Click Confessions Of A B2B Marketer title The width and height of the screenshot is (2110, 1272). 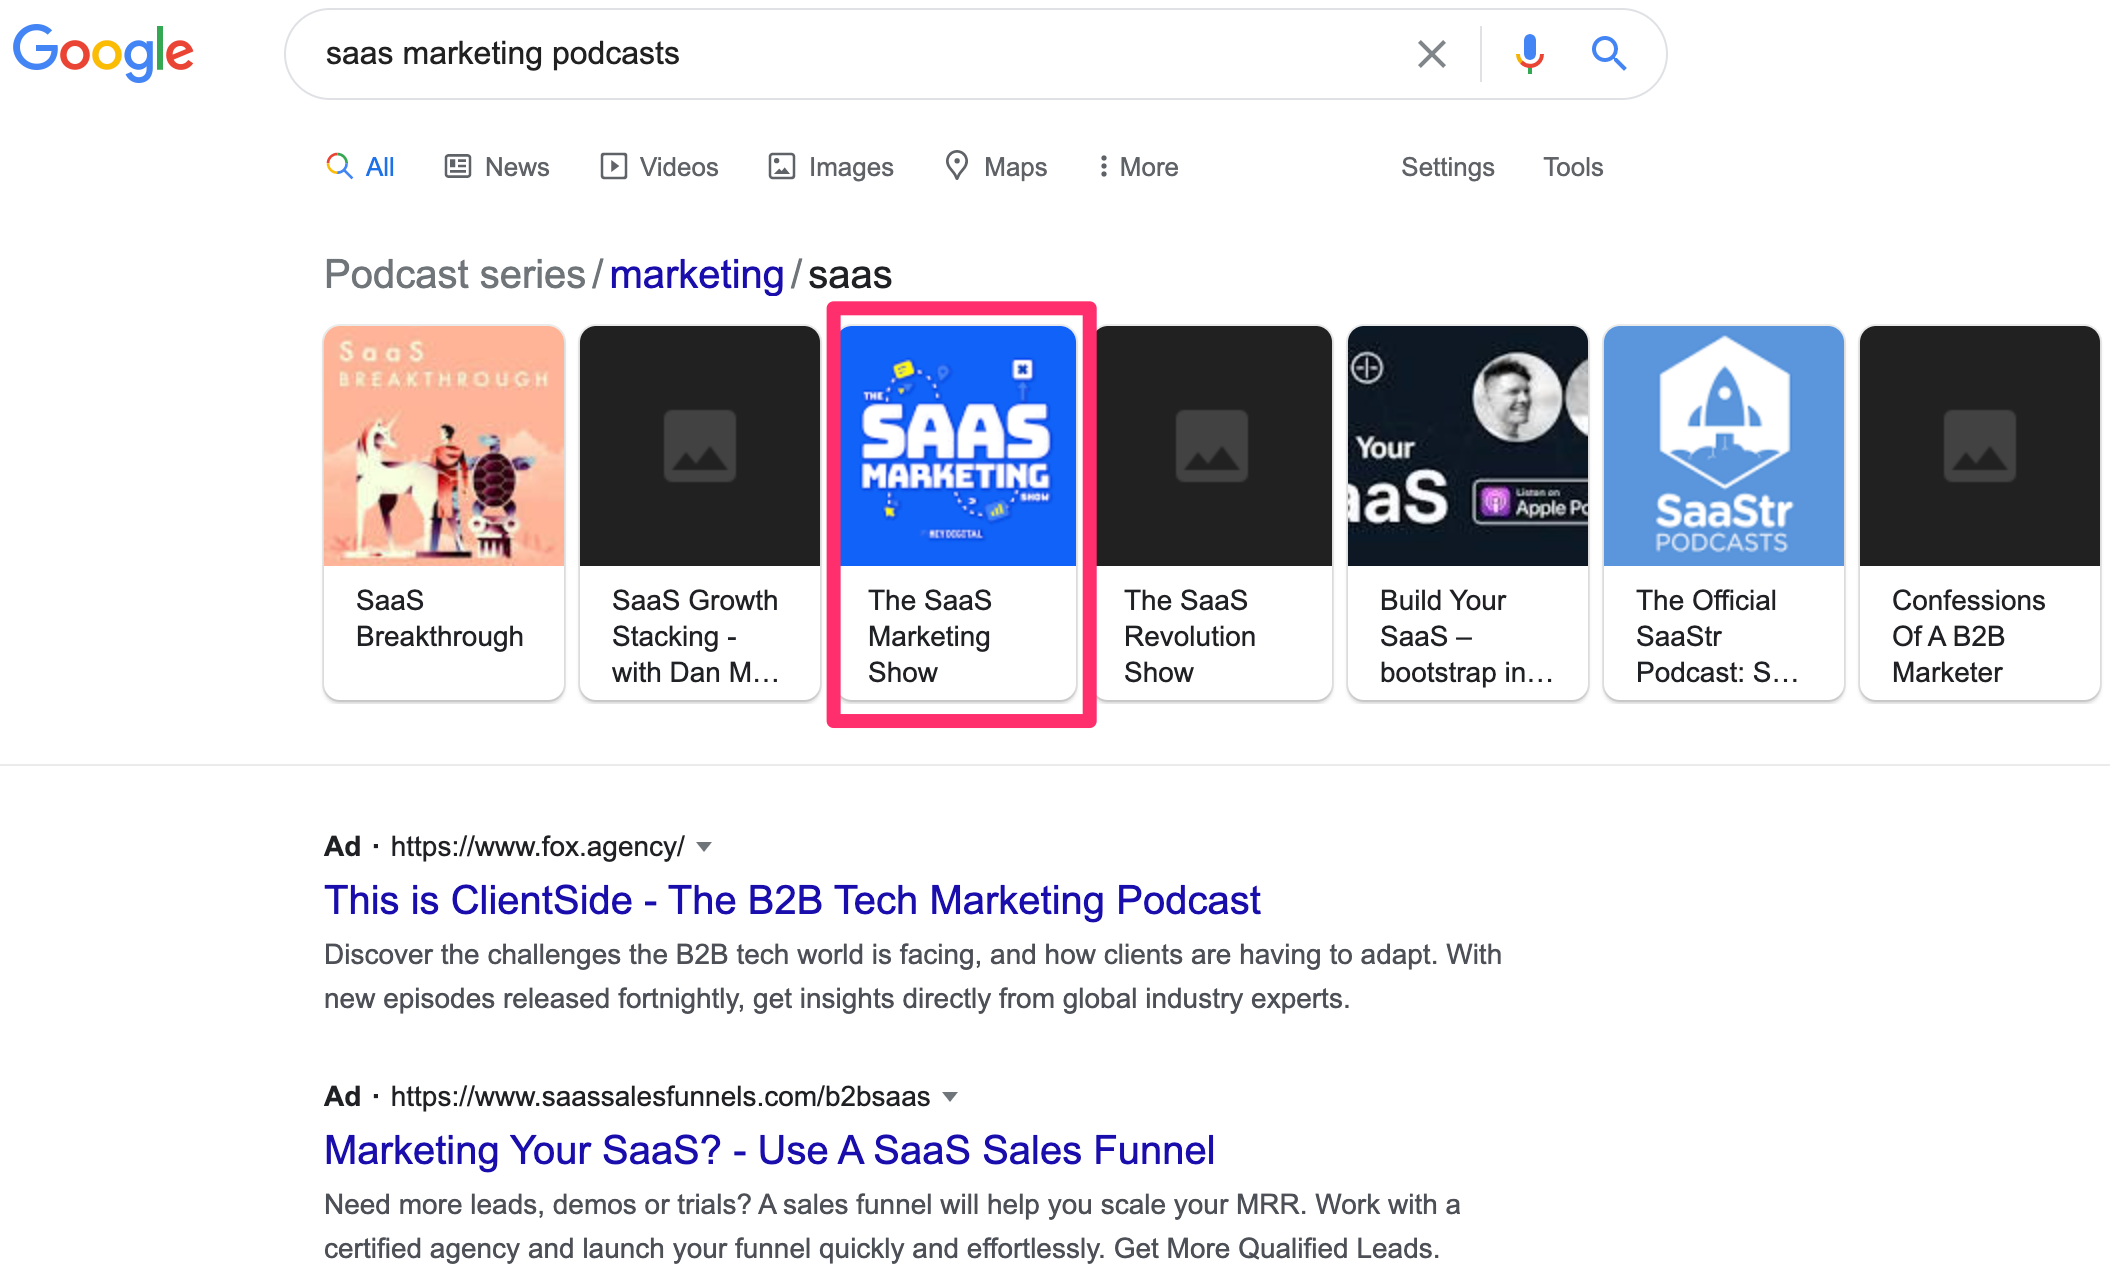(x=1968, y=636)
